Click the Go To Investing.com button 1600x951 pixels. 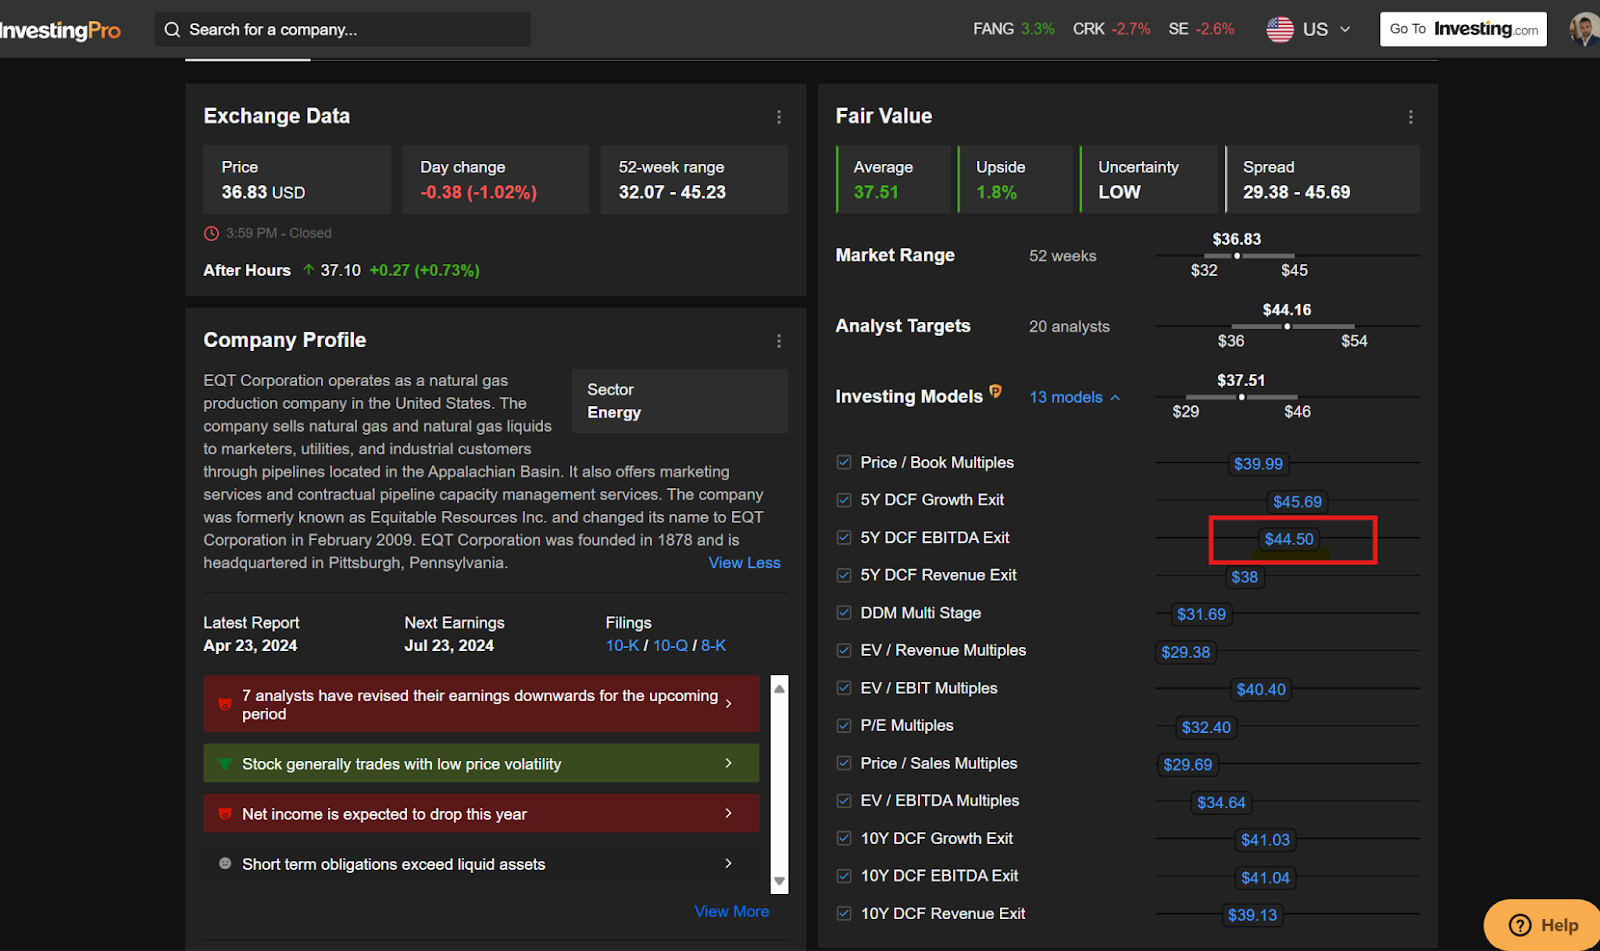[1463, 29]
